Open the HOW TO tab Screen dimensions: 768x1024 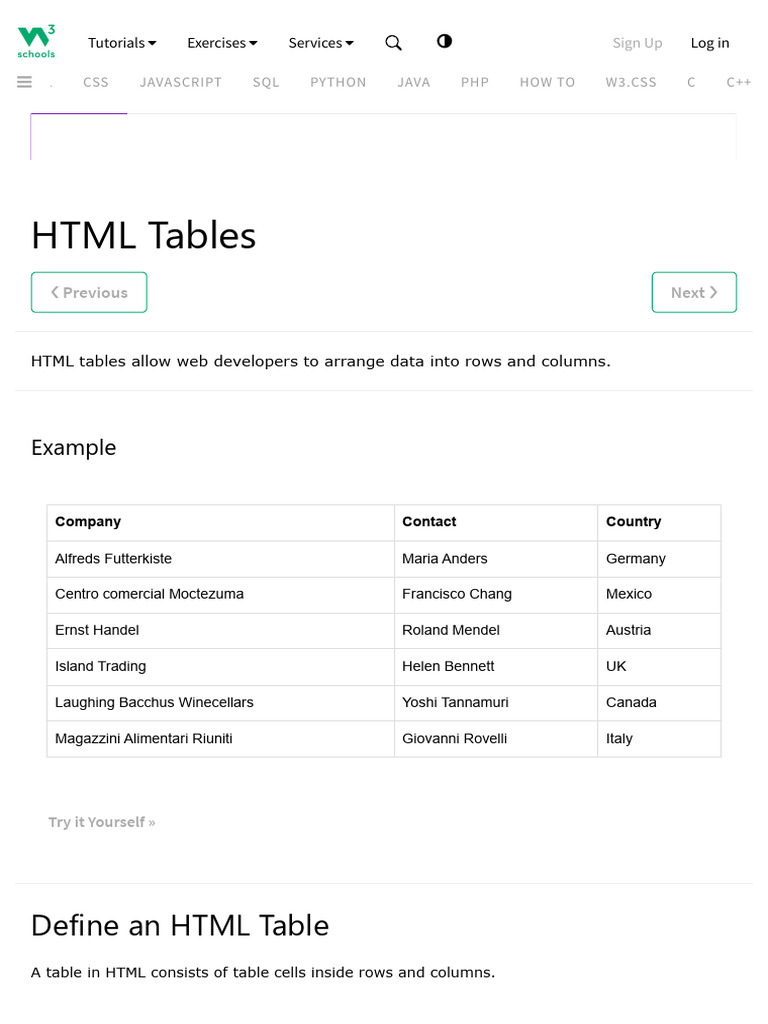click(547, 82)
